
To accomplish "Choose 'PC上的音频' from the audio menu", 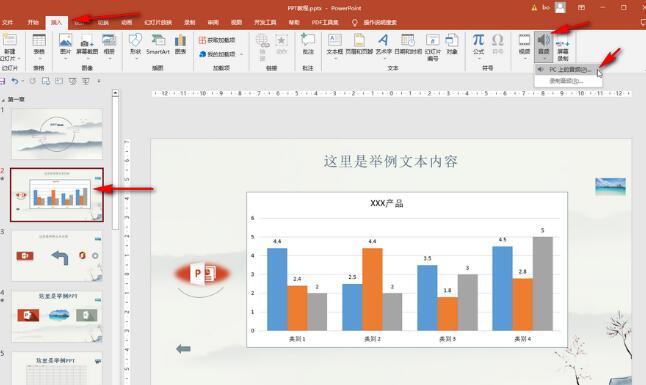I will click(568, 70).
